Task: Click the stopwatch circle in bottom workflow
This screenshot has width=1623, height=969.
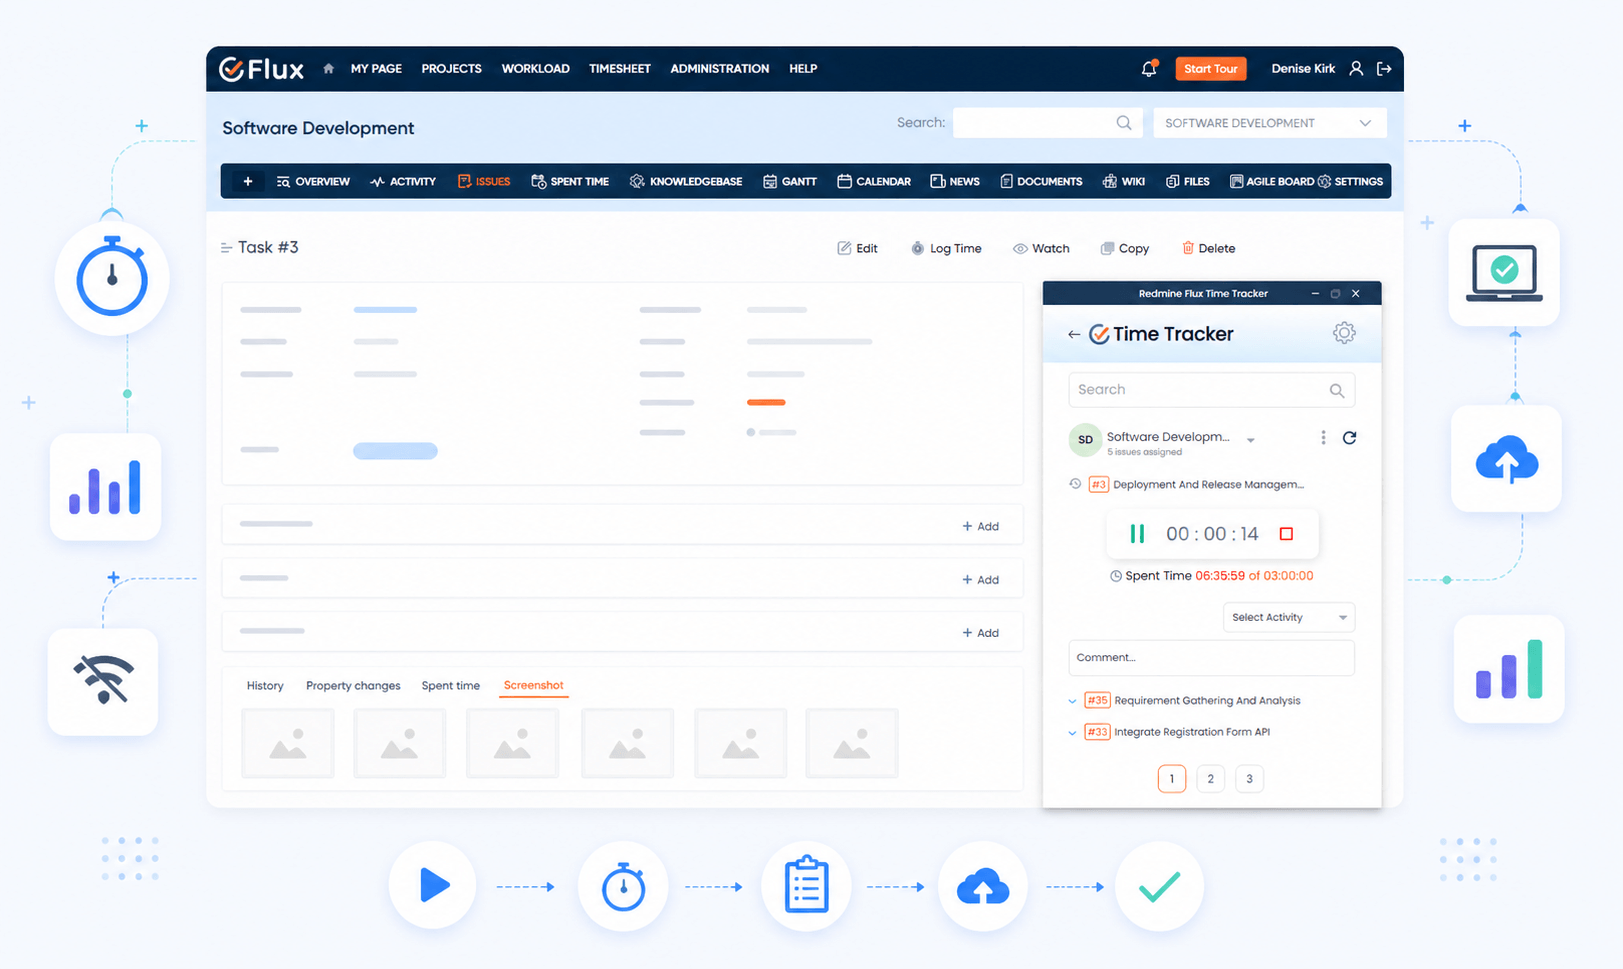Action: (x=623, y=886)
